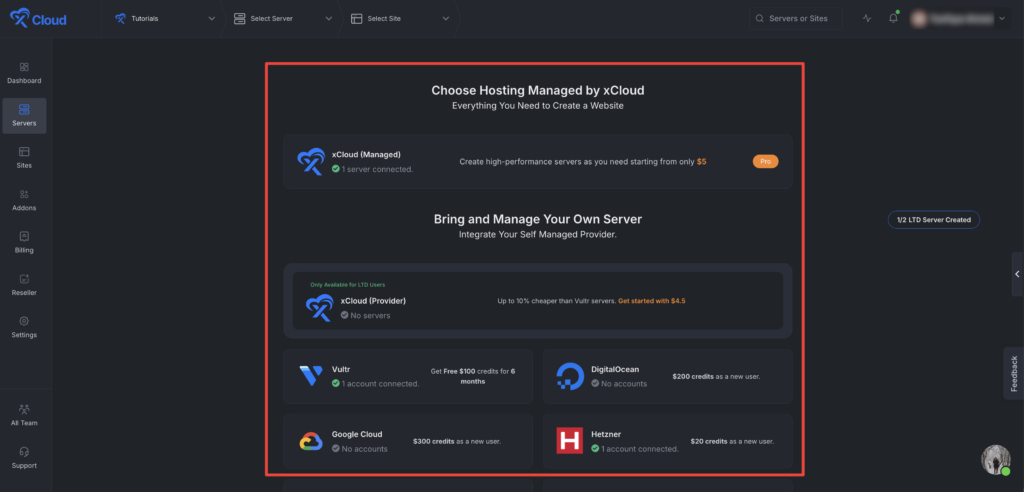The image size is (1024, 492).
Task: Click the Hetzner logo icon
Action: [569, 440]
